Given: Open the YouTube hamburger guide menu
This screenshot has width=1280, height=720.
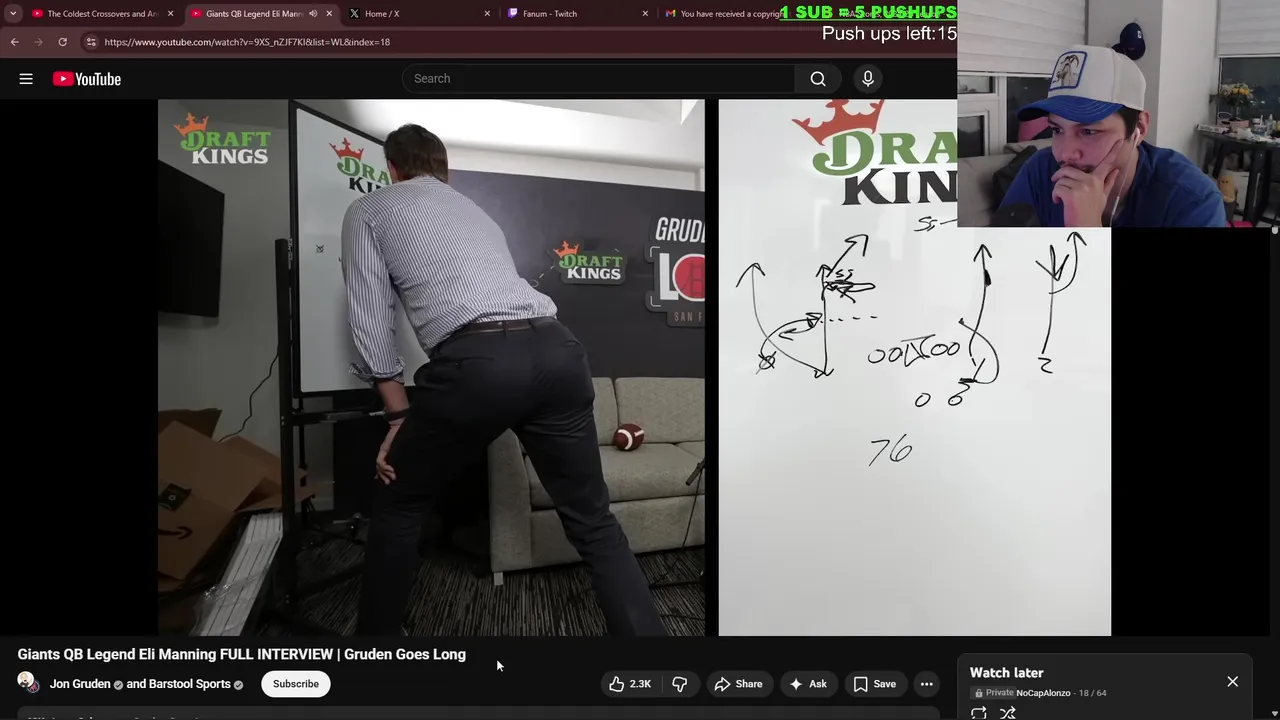Looking at the screenshot, I should click(26, 79).
